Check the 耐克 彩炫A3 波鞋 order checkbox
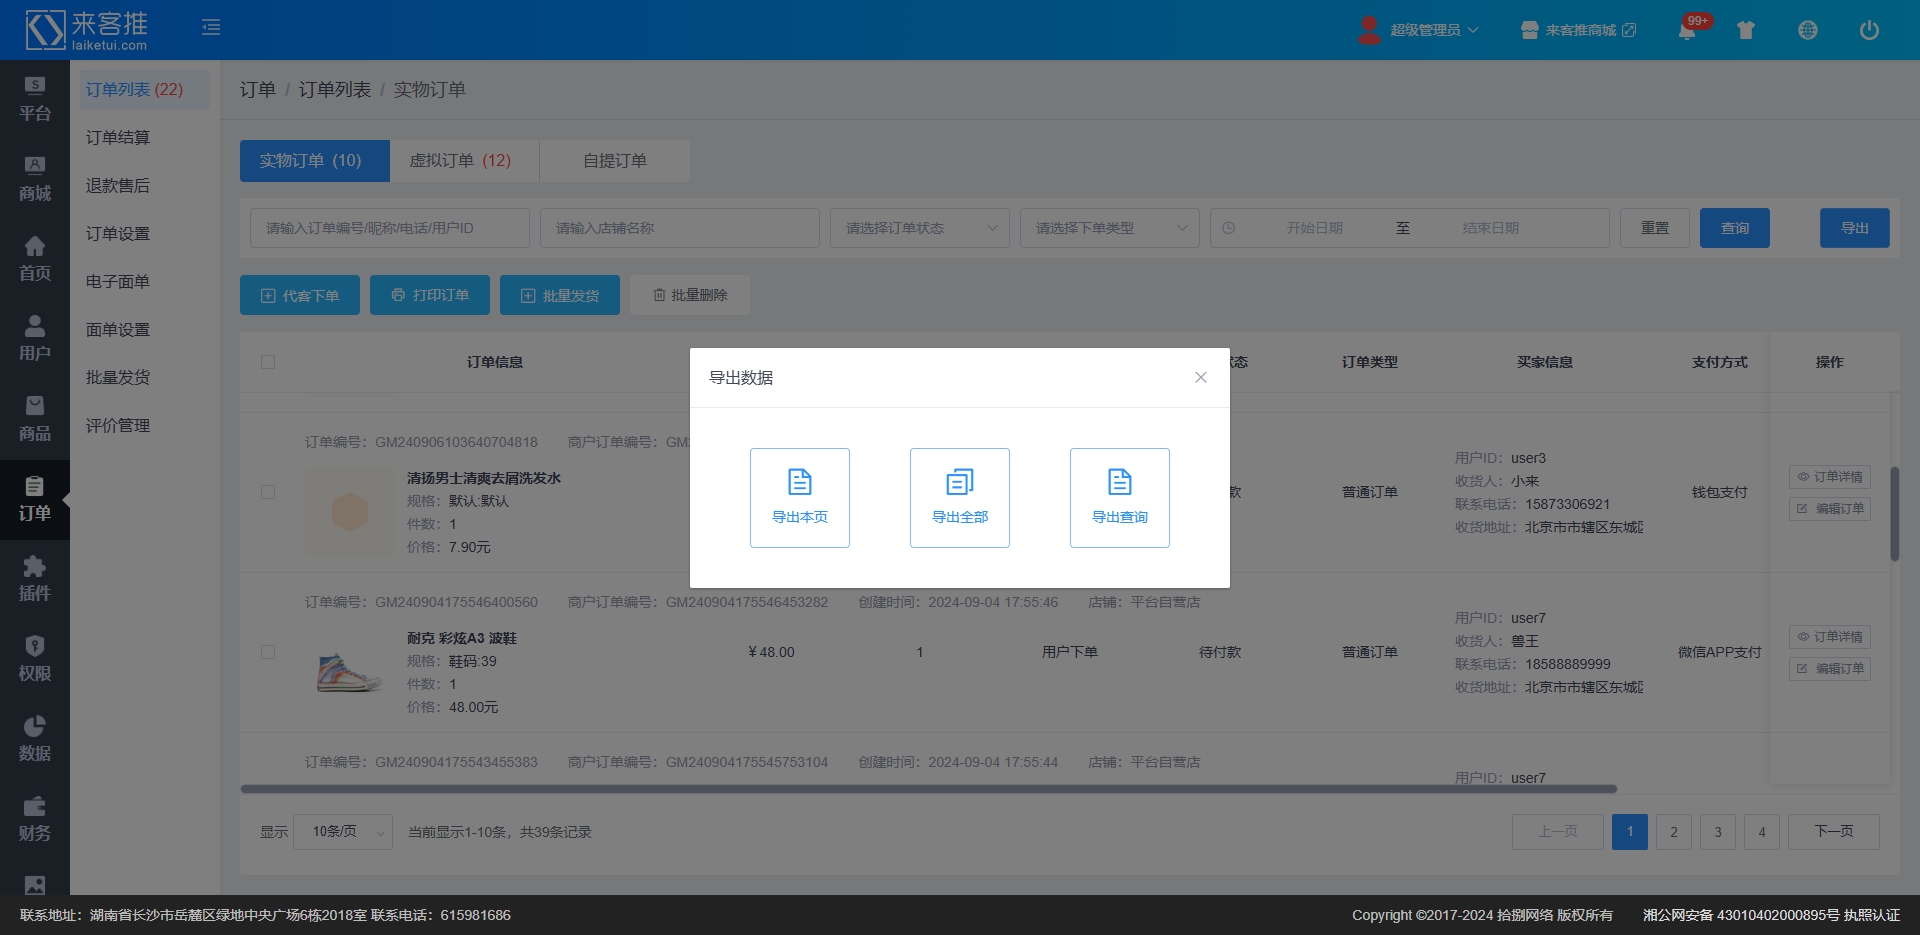The image size is (1920, 935). pyautogui.click(x=268, y=652)
